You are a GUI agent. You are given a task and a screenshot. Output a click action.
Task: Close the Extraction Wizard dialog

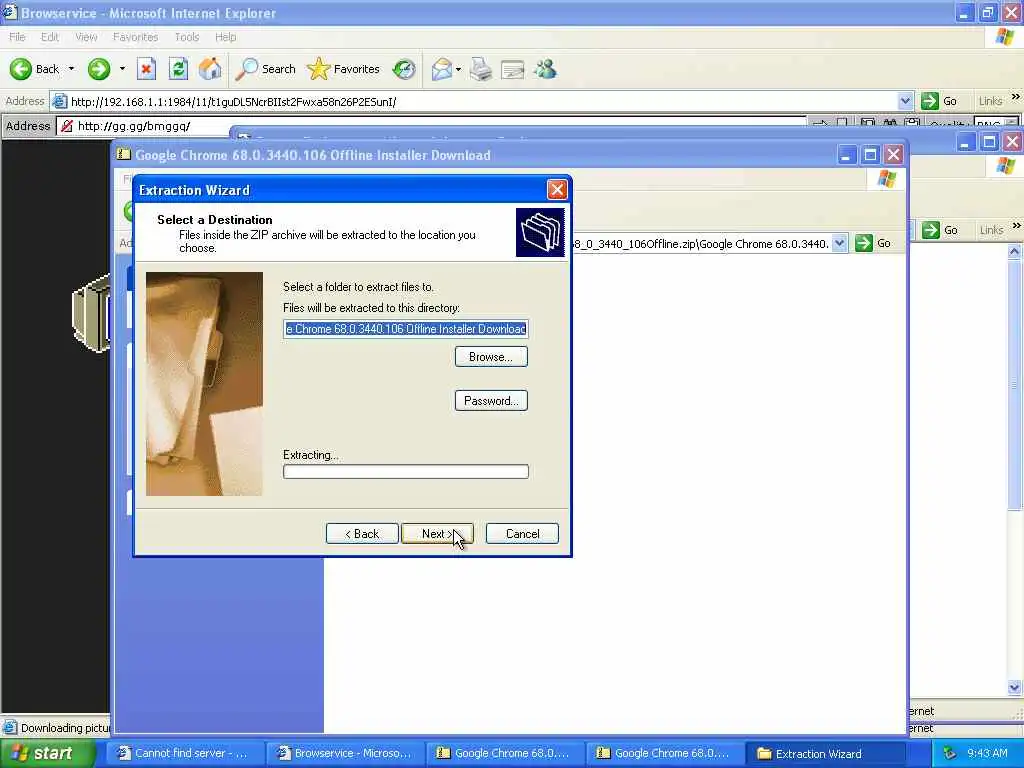pyautogui.click(x=556, y=189)
